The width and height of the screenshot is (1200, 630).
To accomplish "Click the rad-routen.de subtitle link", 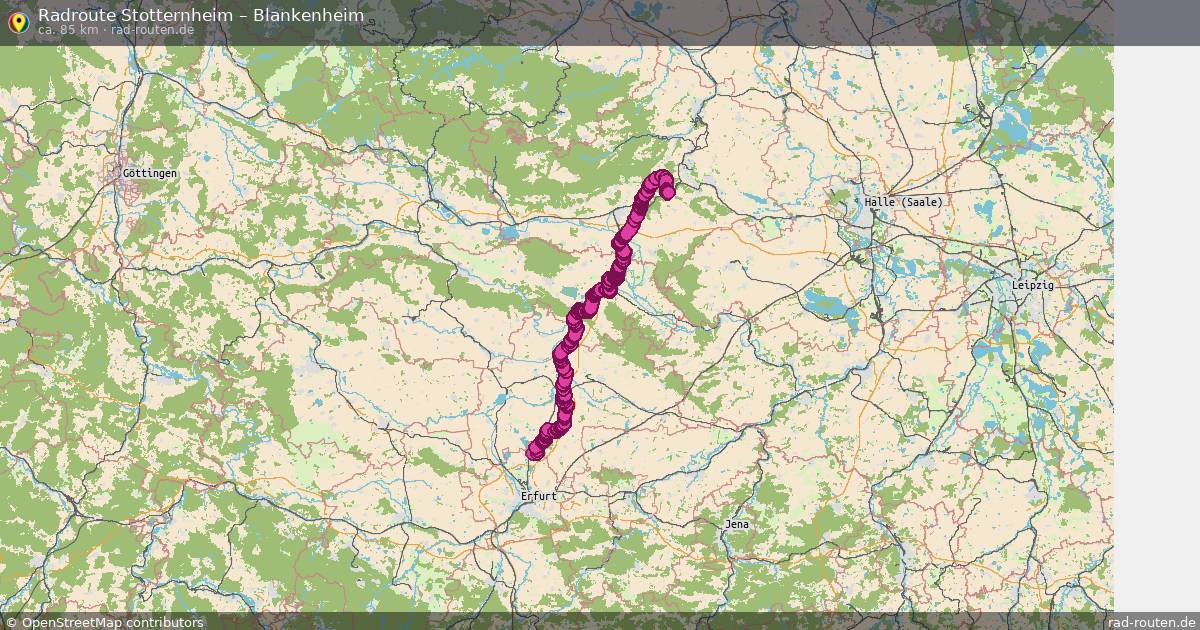I will pos(153,30).
